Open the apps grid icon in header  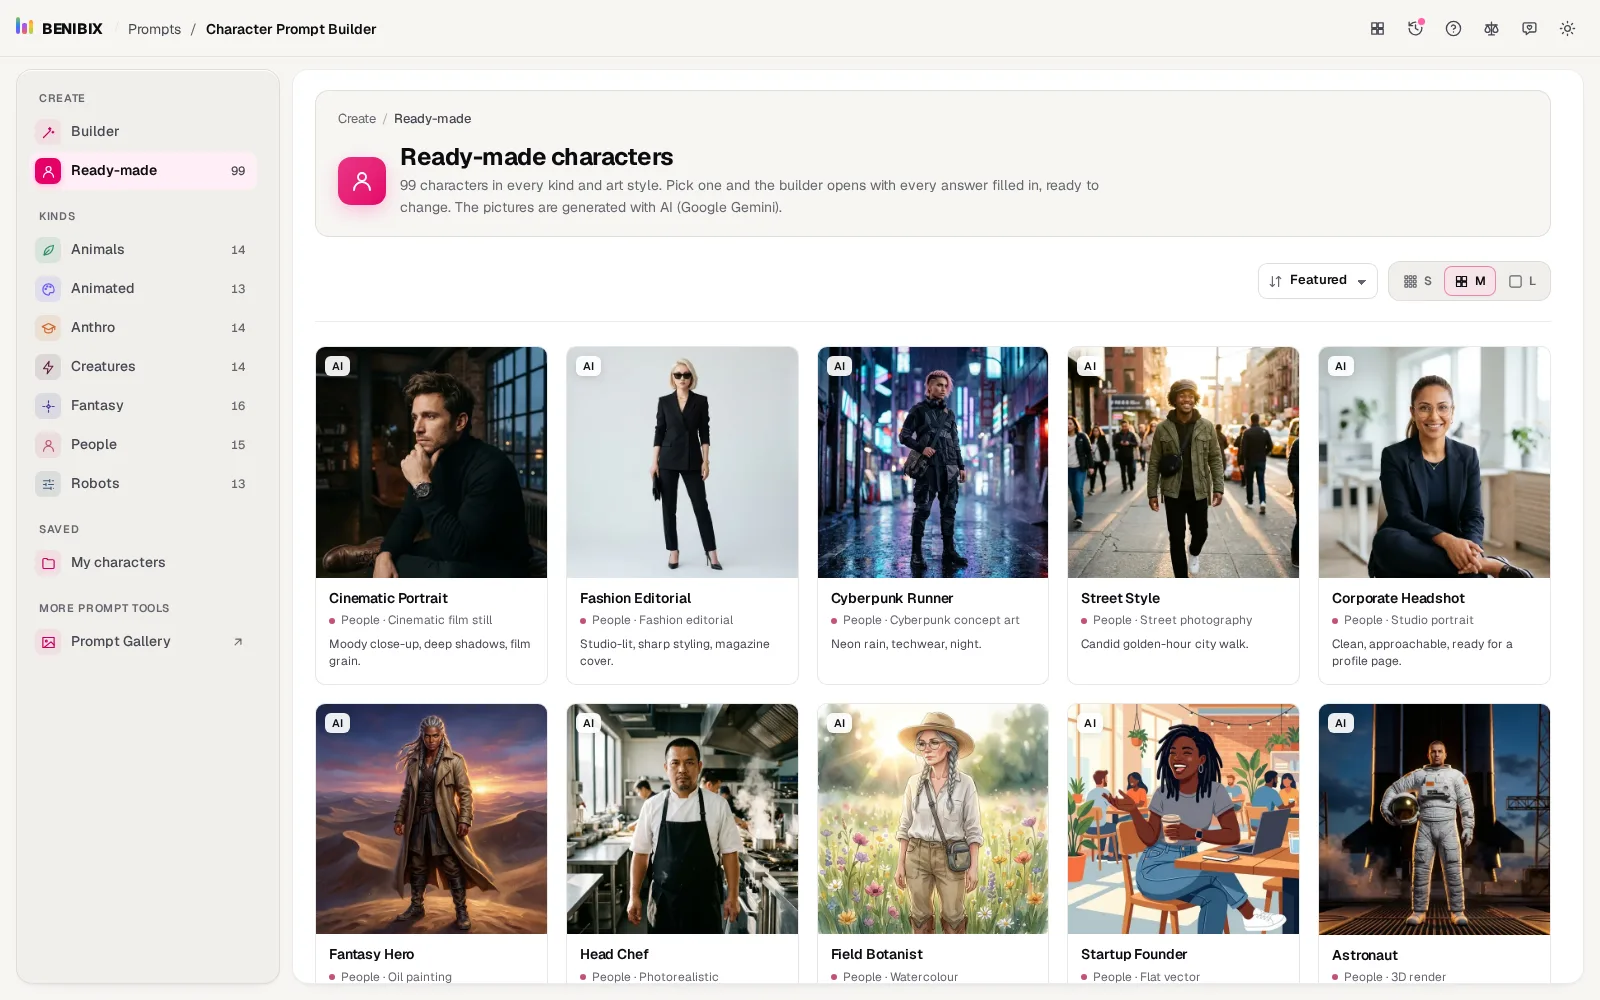(1377, 28)
